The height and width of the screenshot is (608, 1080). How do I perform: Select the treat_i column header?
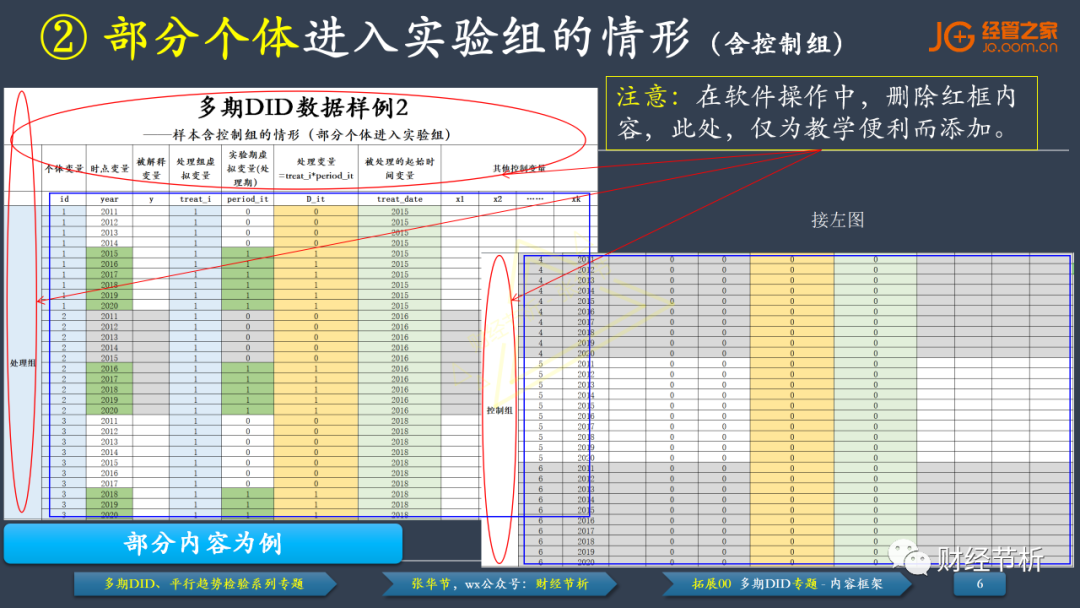195,199
